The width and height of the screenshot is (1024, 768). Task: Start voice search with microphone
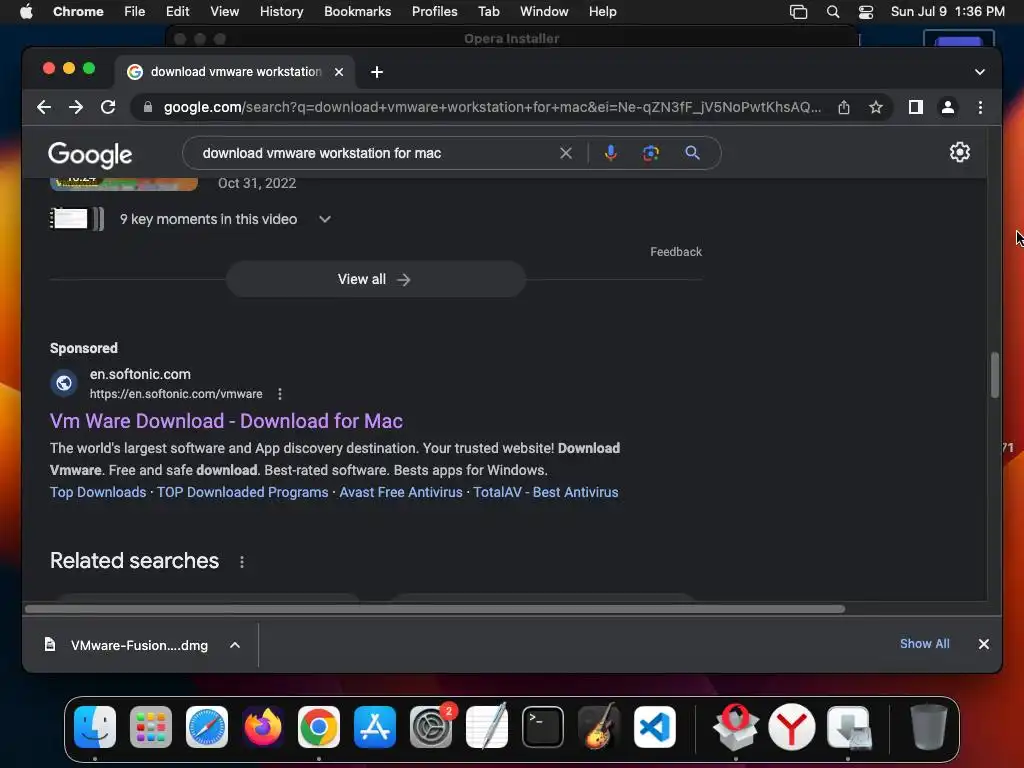click(x=611, y=153)
